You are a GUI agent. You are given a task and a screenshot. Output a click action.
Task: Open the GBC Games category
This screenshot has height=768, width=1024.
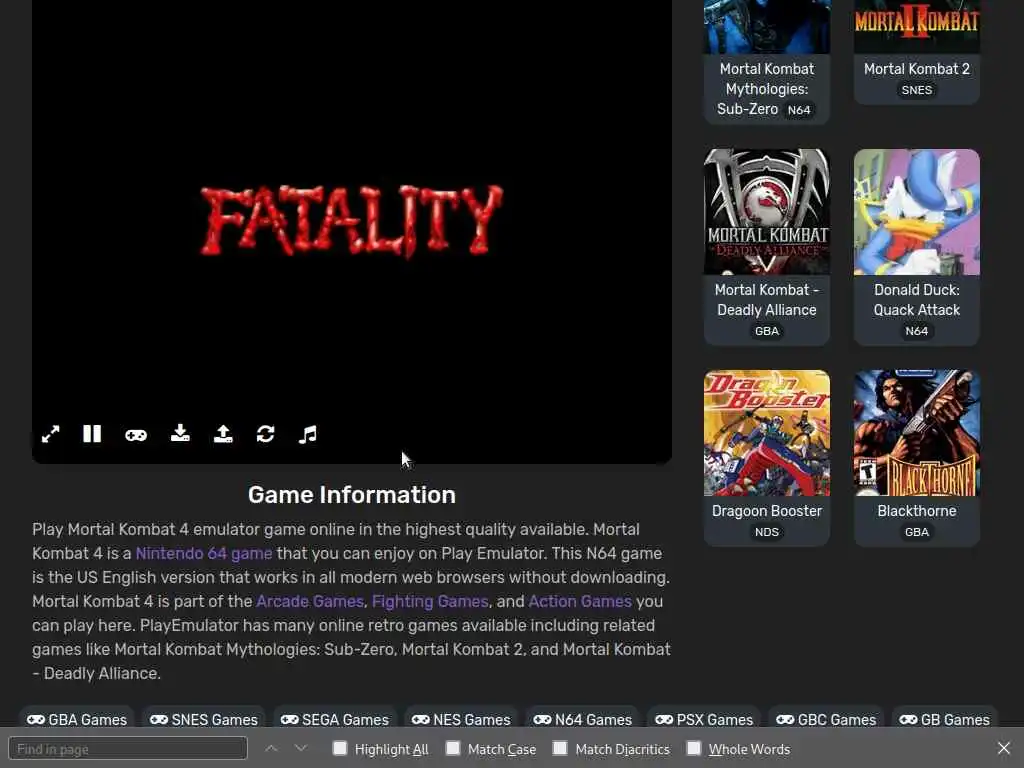(826, 720)
